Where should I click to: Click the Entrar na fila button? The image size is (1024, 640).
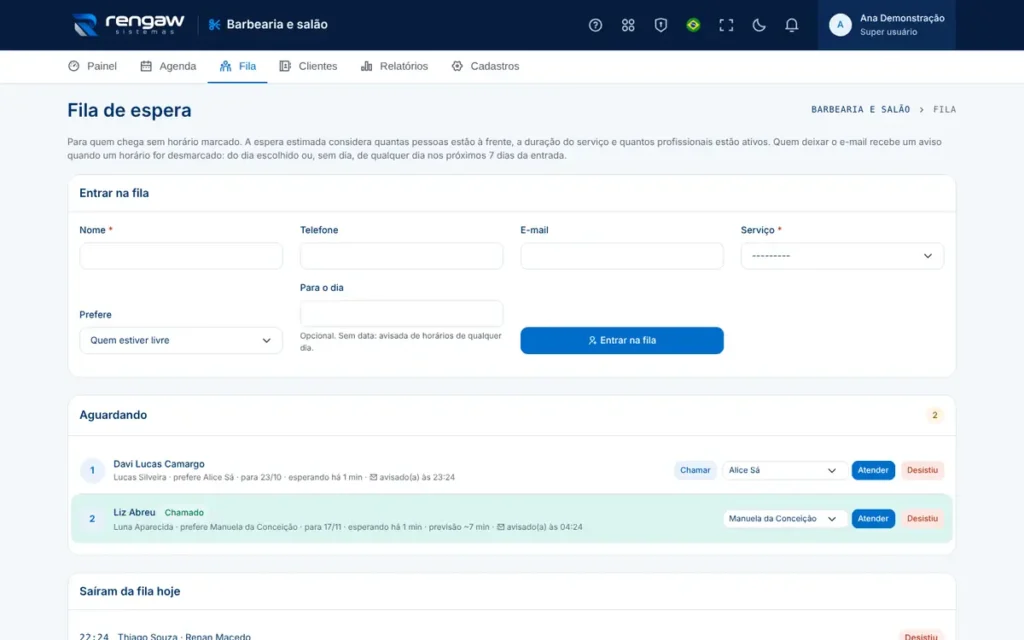tap(622, 340)
